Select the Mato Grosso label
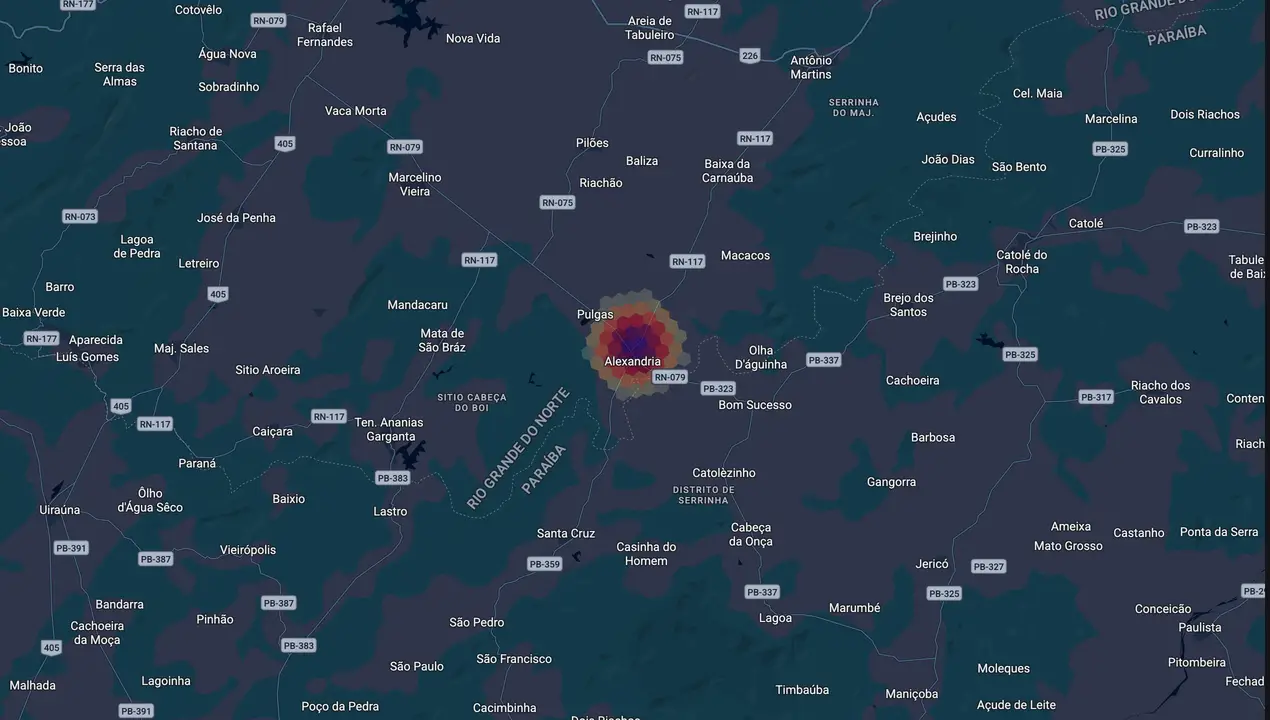 pyautogui.click(x=1068, y=546)
